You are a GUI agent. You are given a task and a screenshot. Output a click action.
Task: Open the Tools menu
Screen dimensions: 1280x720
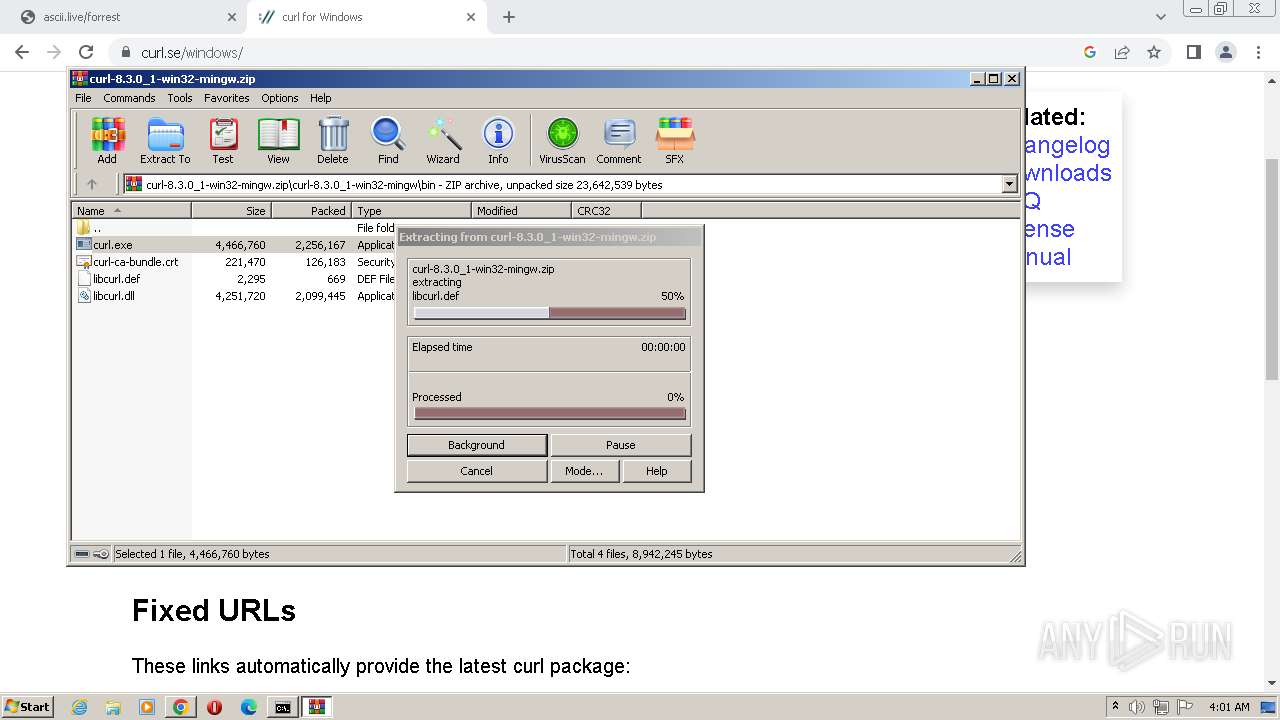(x=180, y=98)
